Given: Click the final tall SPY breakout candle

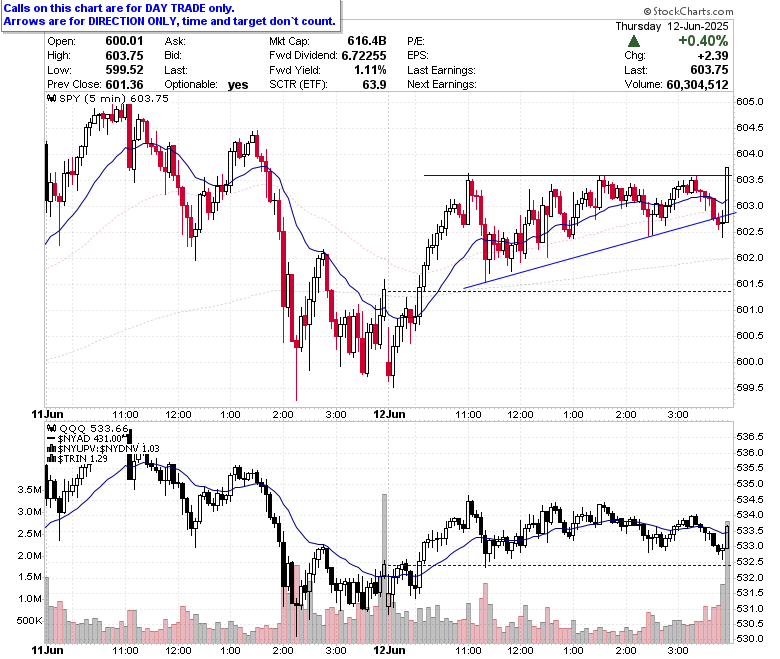Looking at the screenshot, I should coord(727,194).
